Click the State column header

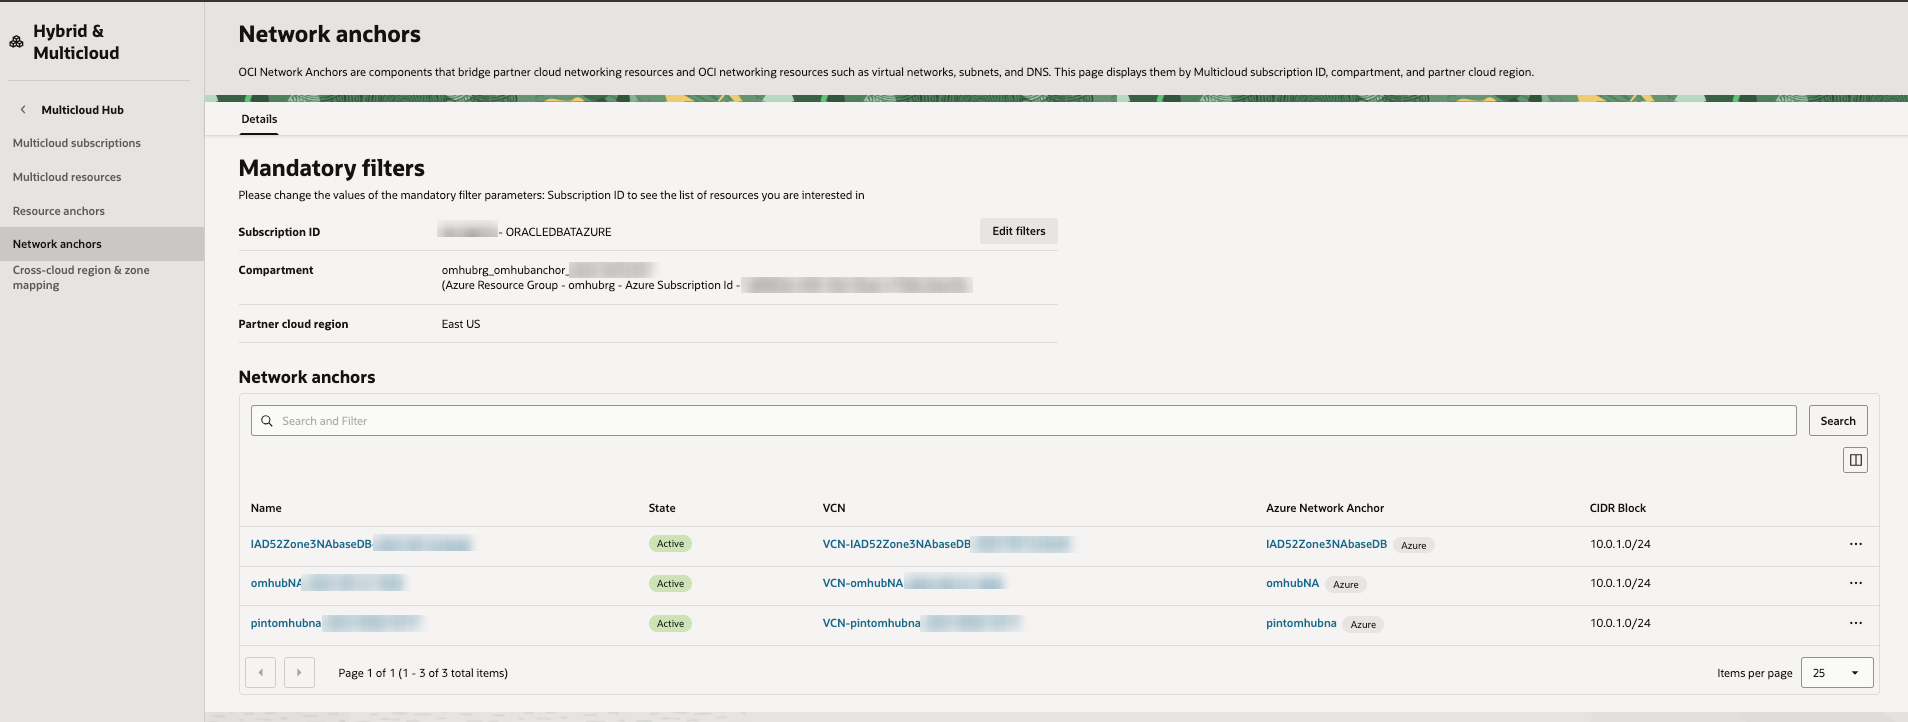point(662,508)
